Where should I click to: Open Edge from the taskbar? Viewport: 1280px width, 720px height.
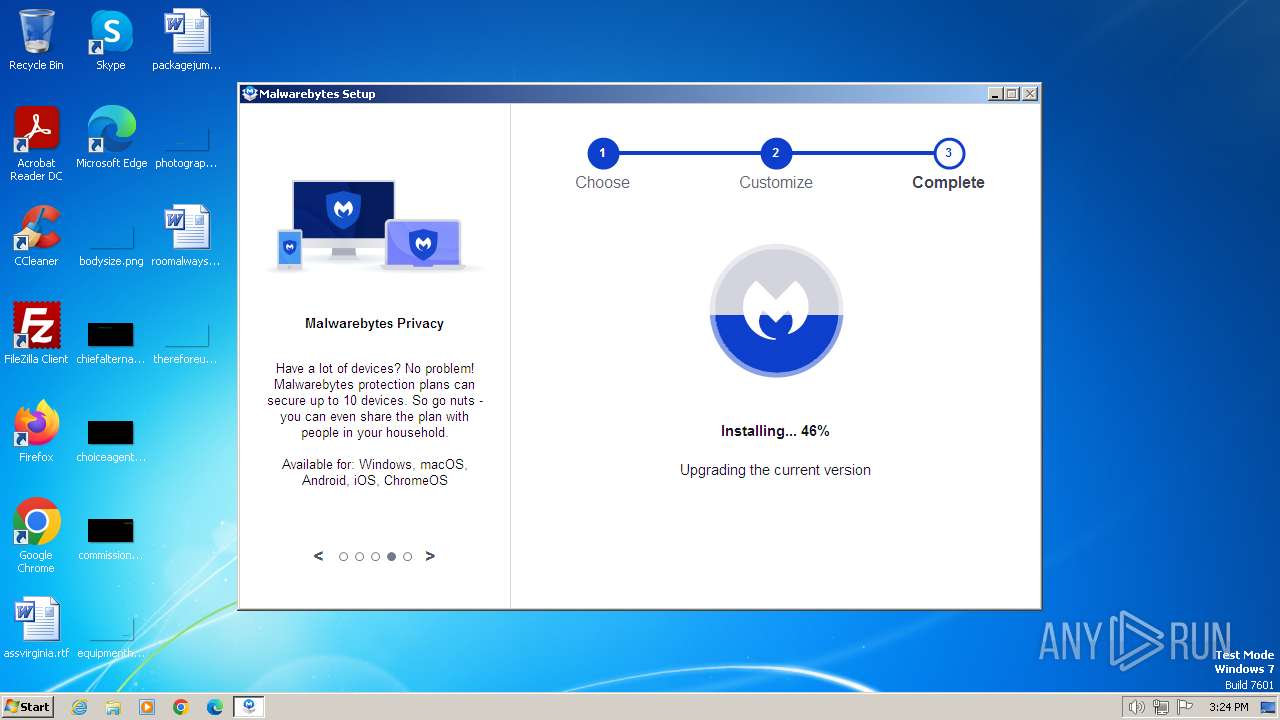click(215, 707)
